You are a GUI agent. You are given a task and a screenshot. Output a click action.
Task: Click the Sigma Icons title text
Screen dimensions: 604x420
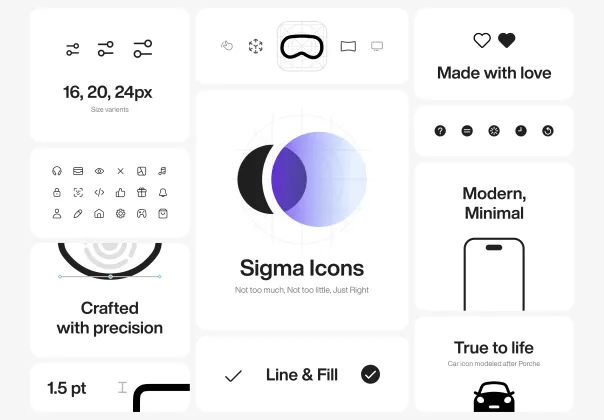point(302,268)
